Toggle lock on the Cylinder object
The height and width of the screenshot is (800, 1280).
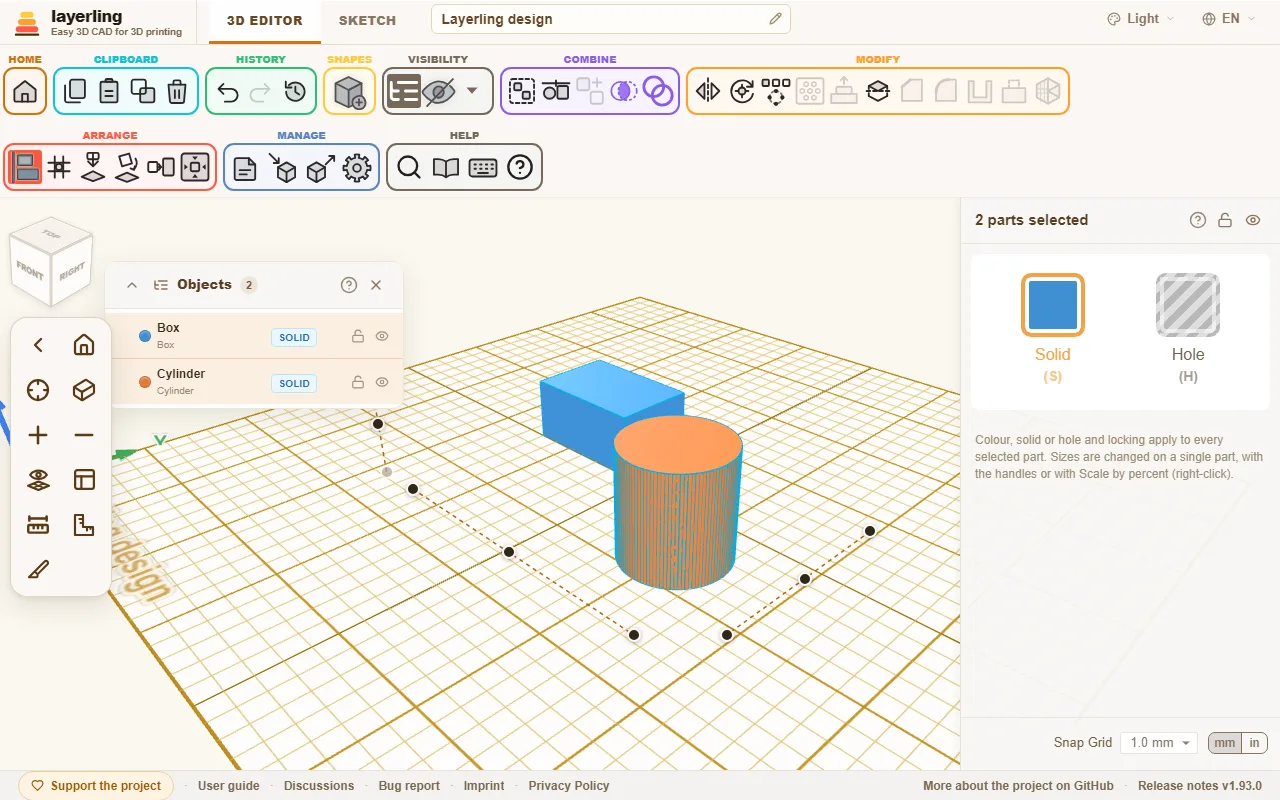358,382
